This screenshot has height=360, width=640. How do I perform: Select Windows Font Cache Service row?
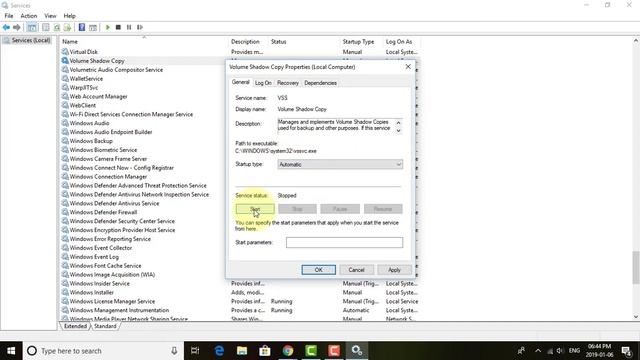105,266
